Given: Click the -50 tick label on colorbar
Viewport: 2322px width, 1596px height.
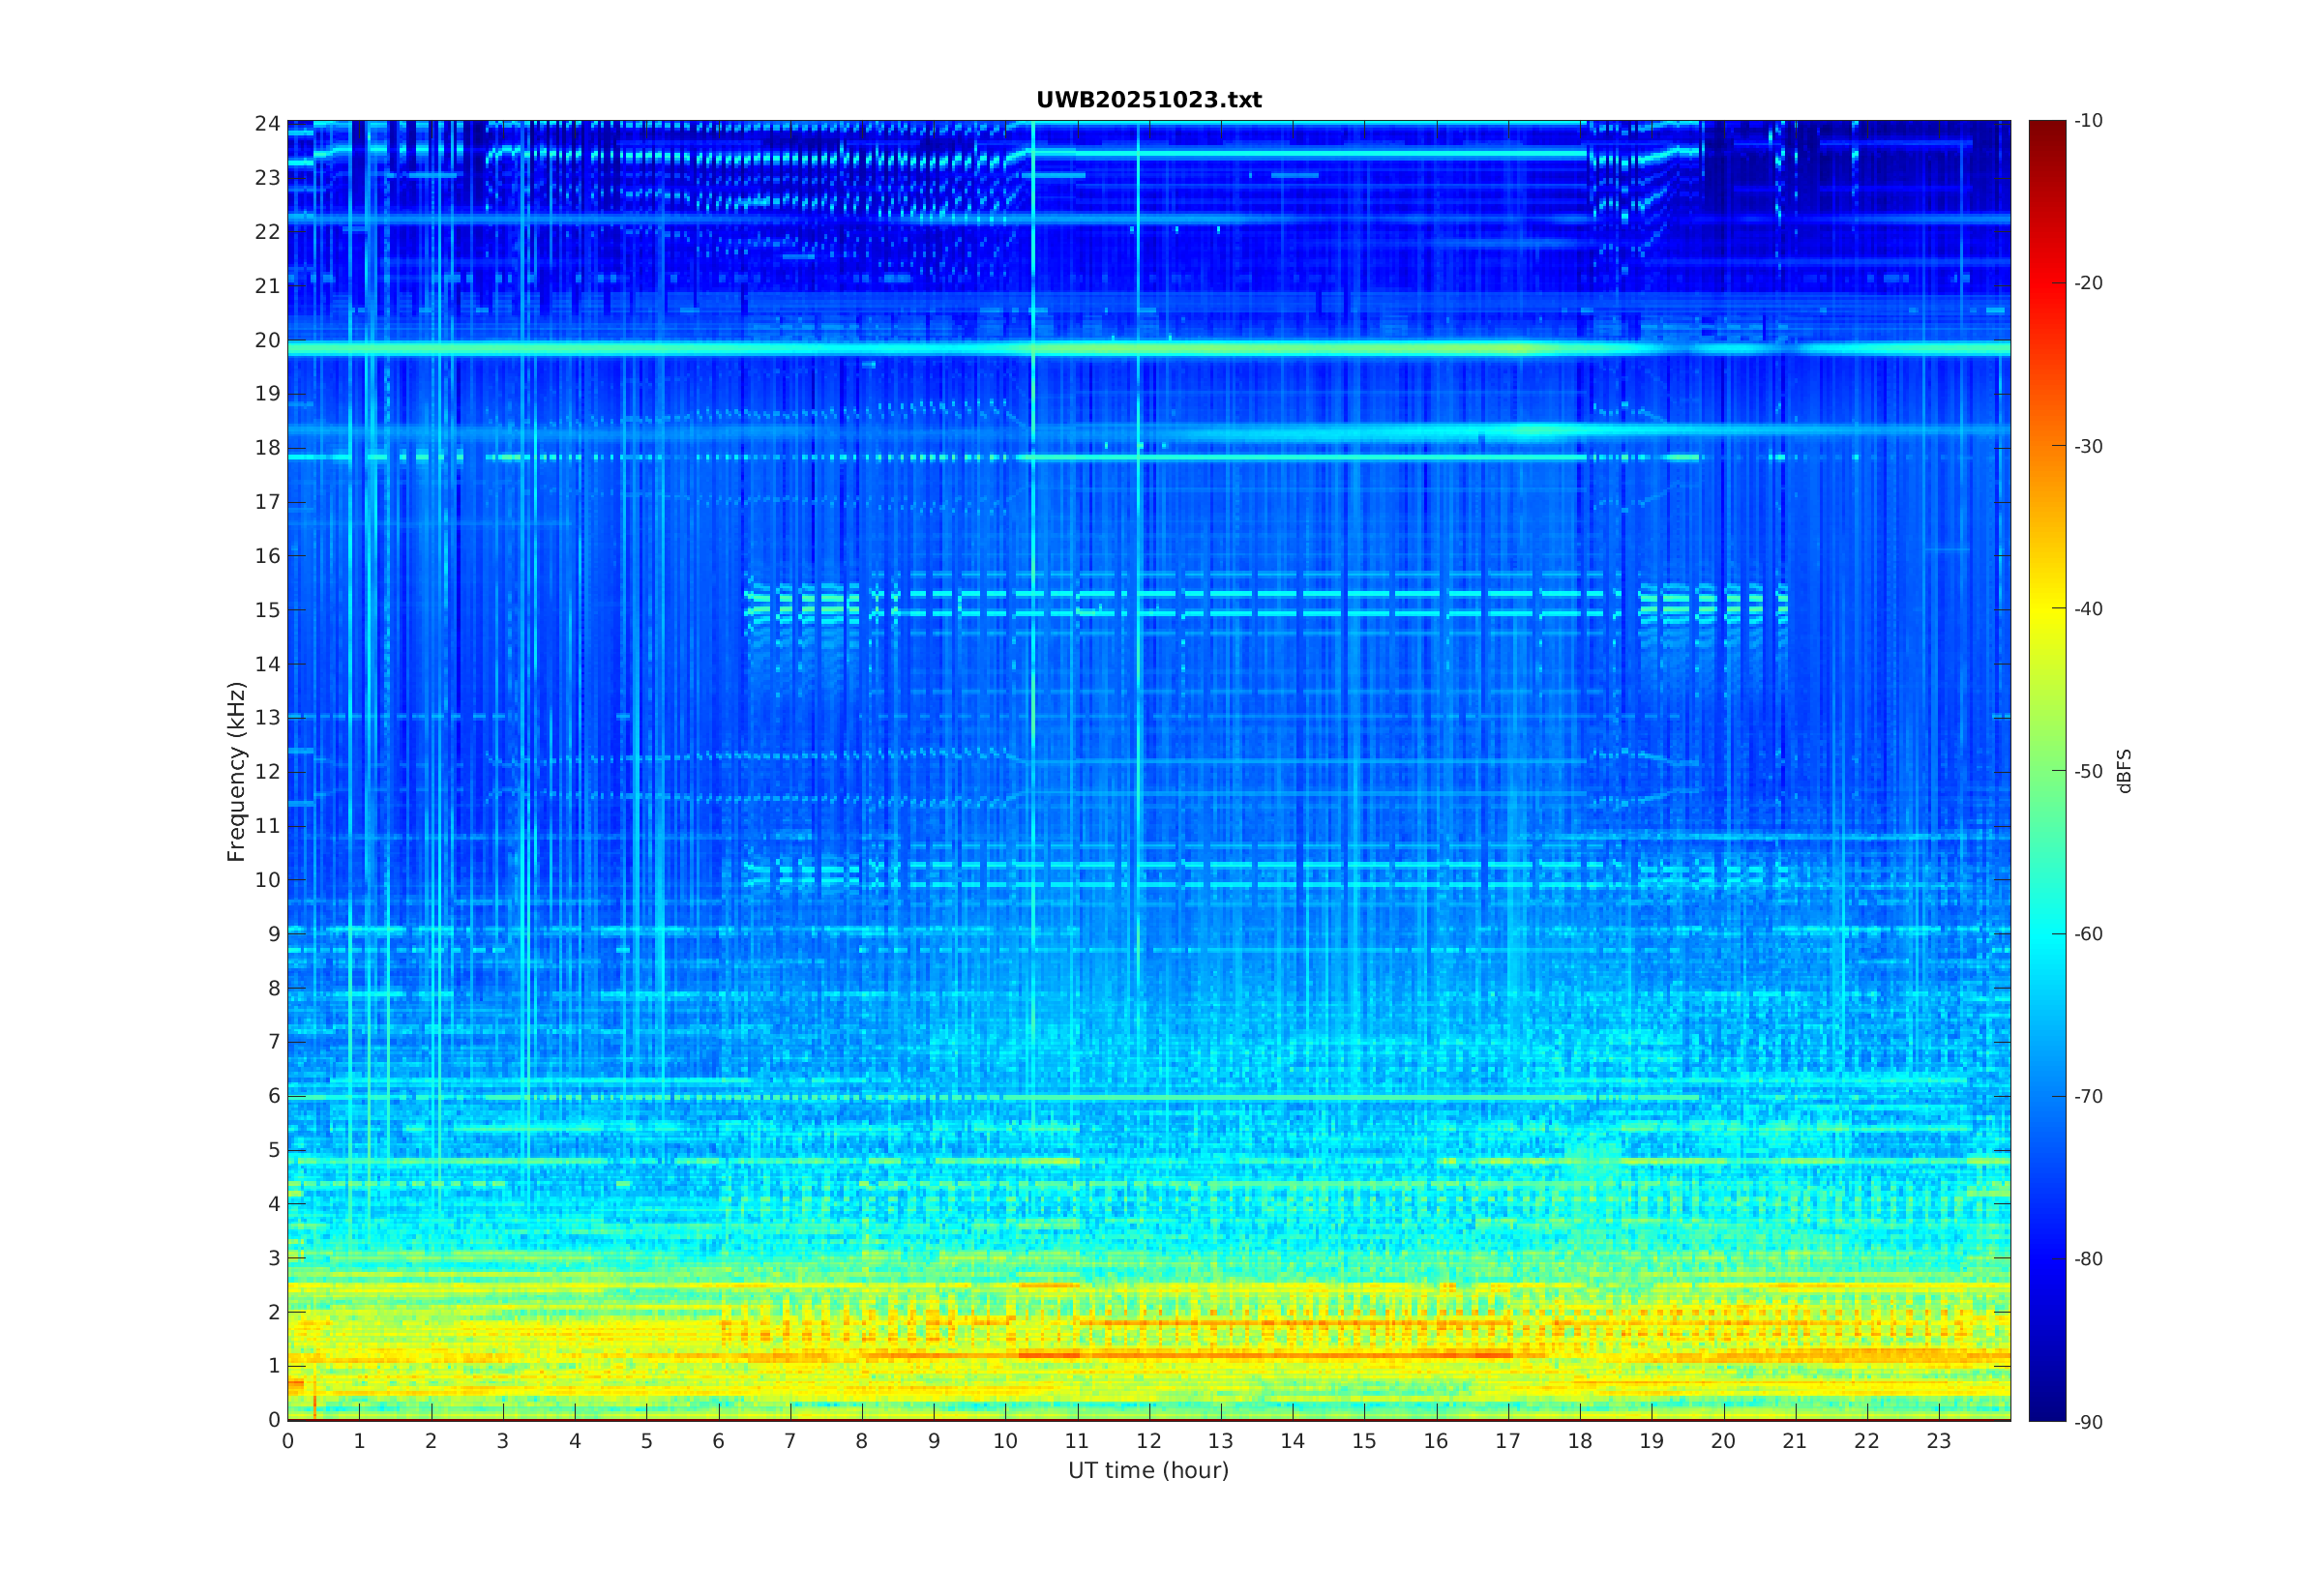Looking at the screenshot, I should click(x=2088, y=771).
